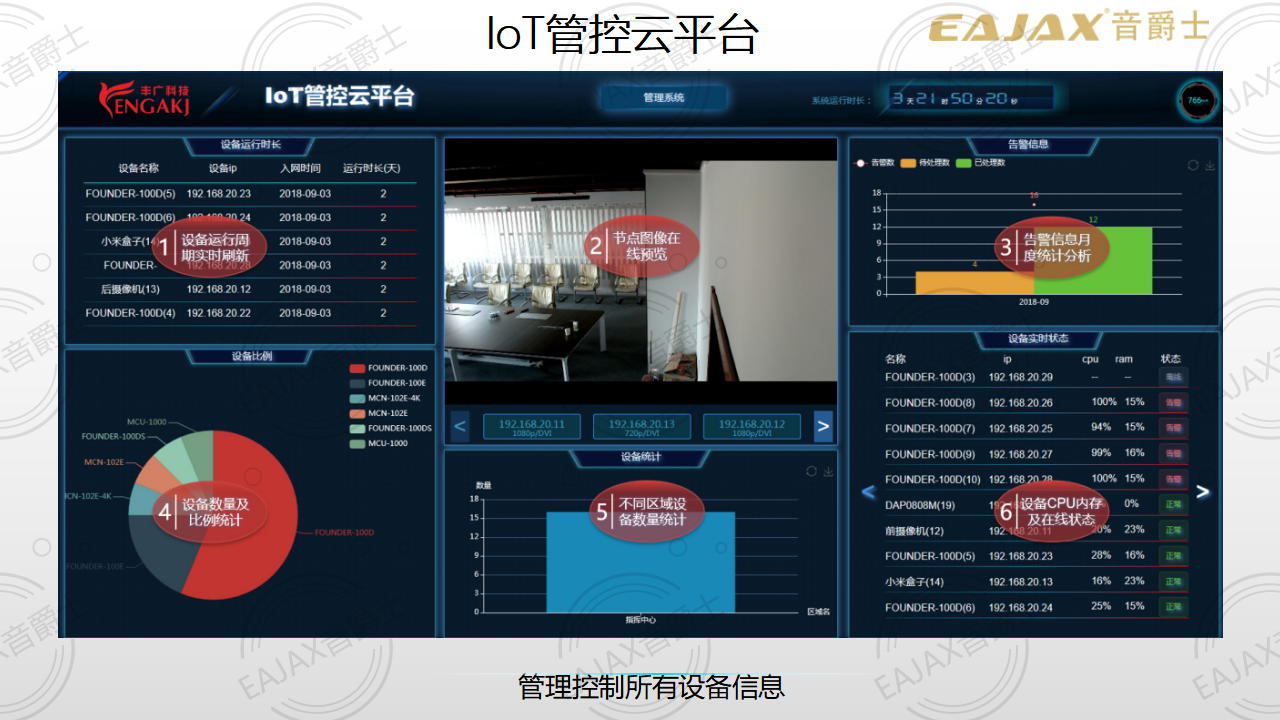Image resolution: width=1280 pixels, height=720 pixels.
Task: Show next page of 设备实时状态 list
Action: pos(1203,492)
